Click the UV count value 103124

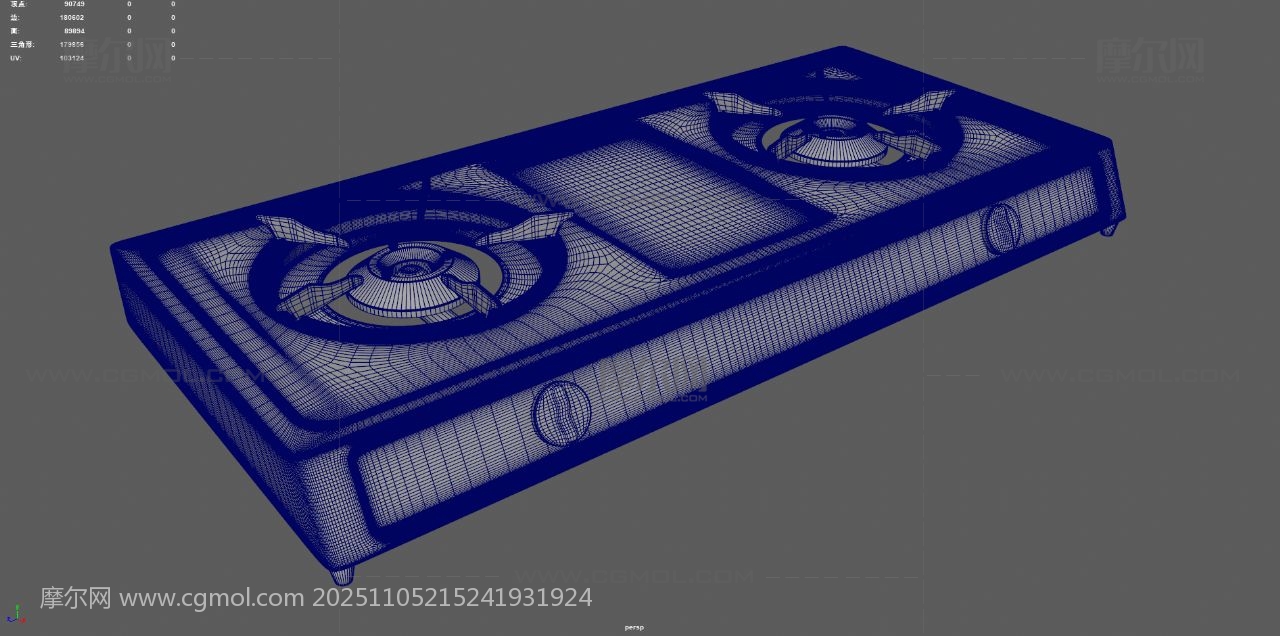(x=72, y=58)
